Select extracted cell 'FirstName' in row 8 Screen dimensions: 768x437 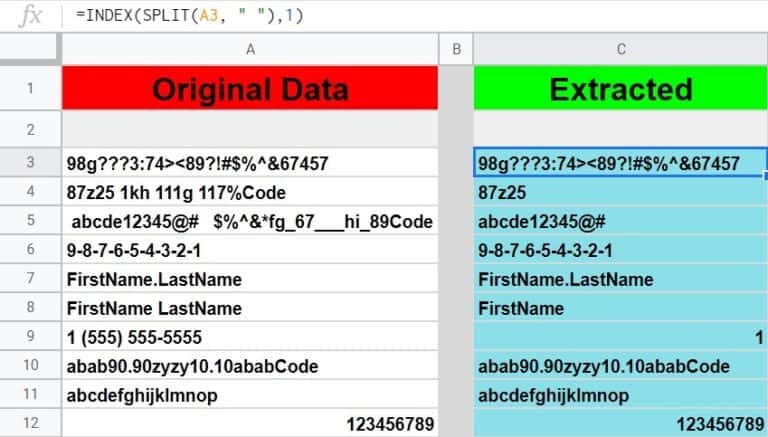click(x=621, y=307)
